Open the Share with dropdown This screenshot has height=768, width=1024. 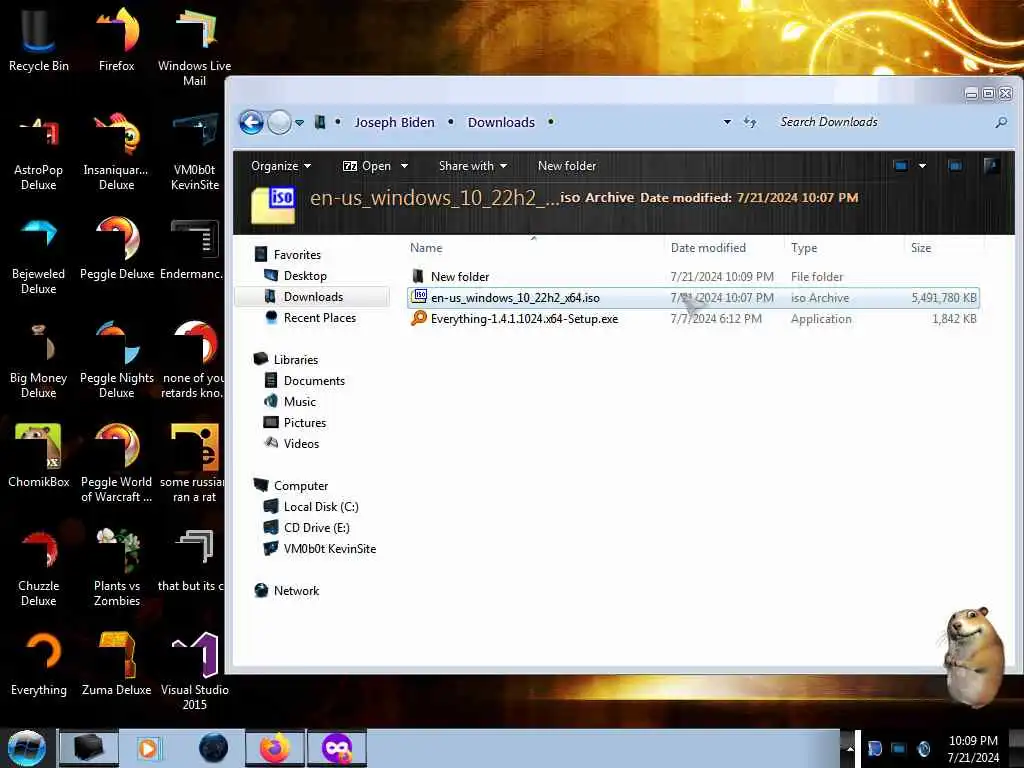pos(473,166)
